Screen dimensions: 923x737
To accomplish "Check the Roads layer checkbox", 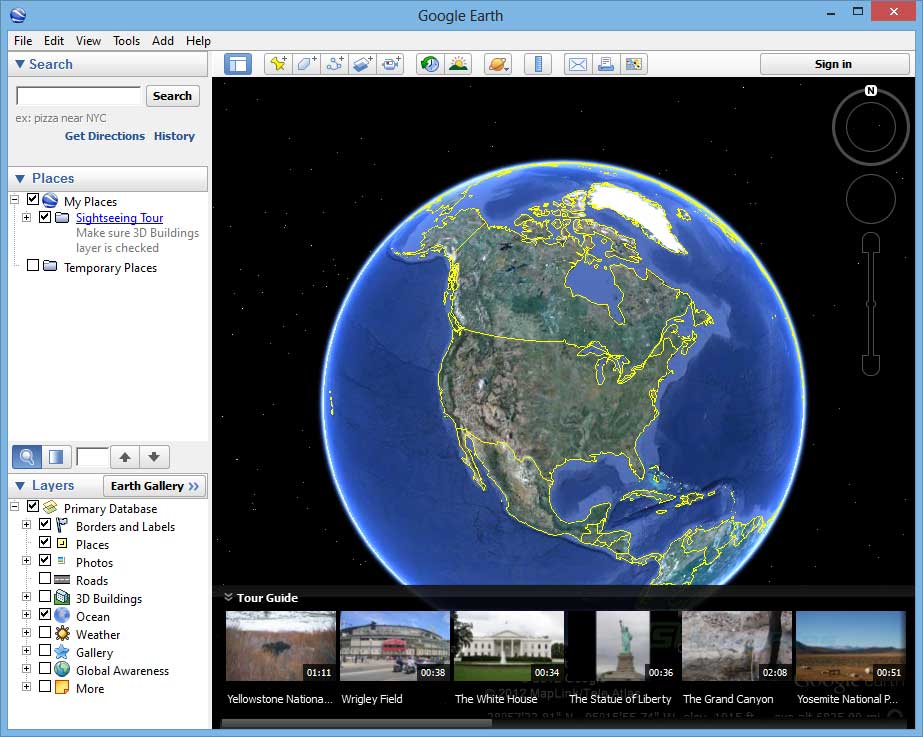I will coord(44,580).
